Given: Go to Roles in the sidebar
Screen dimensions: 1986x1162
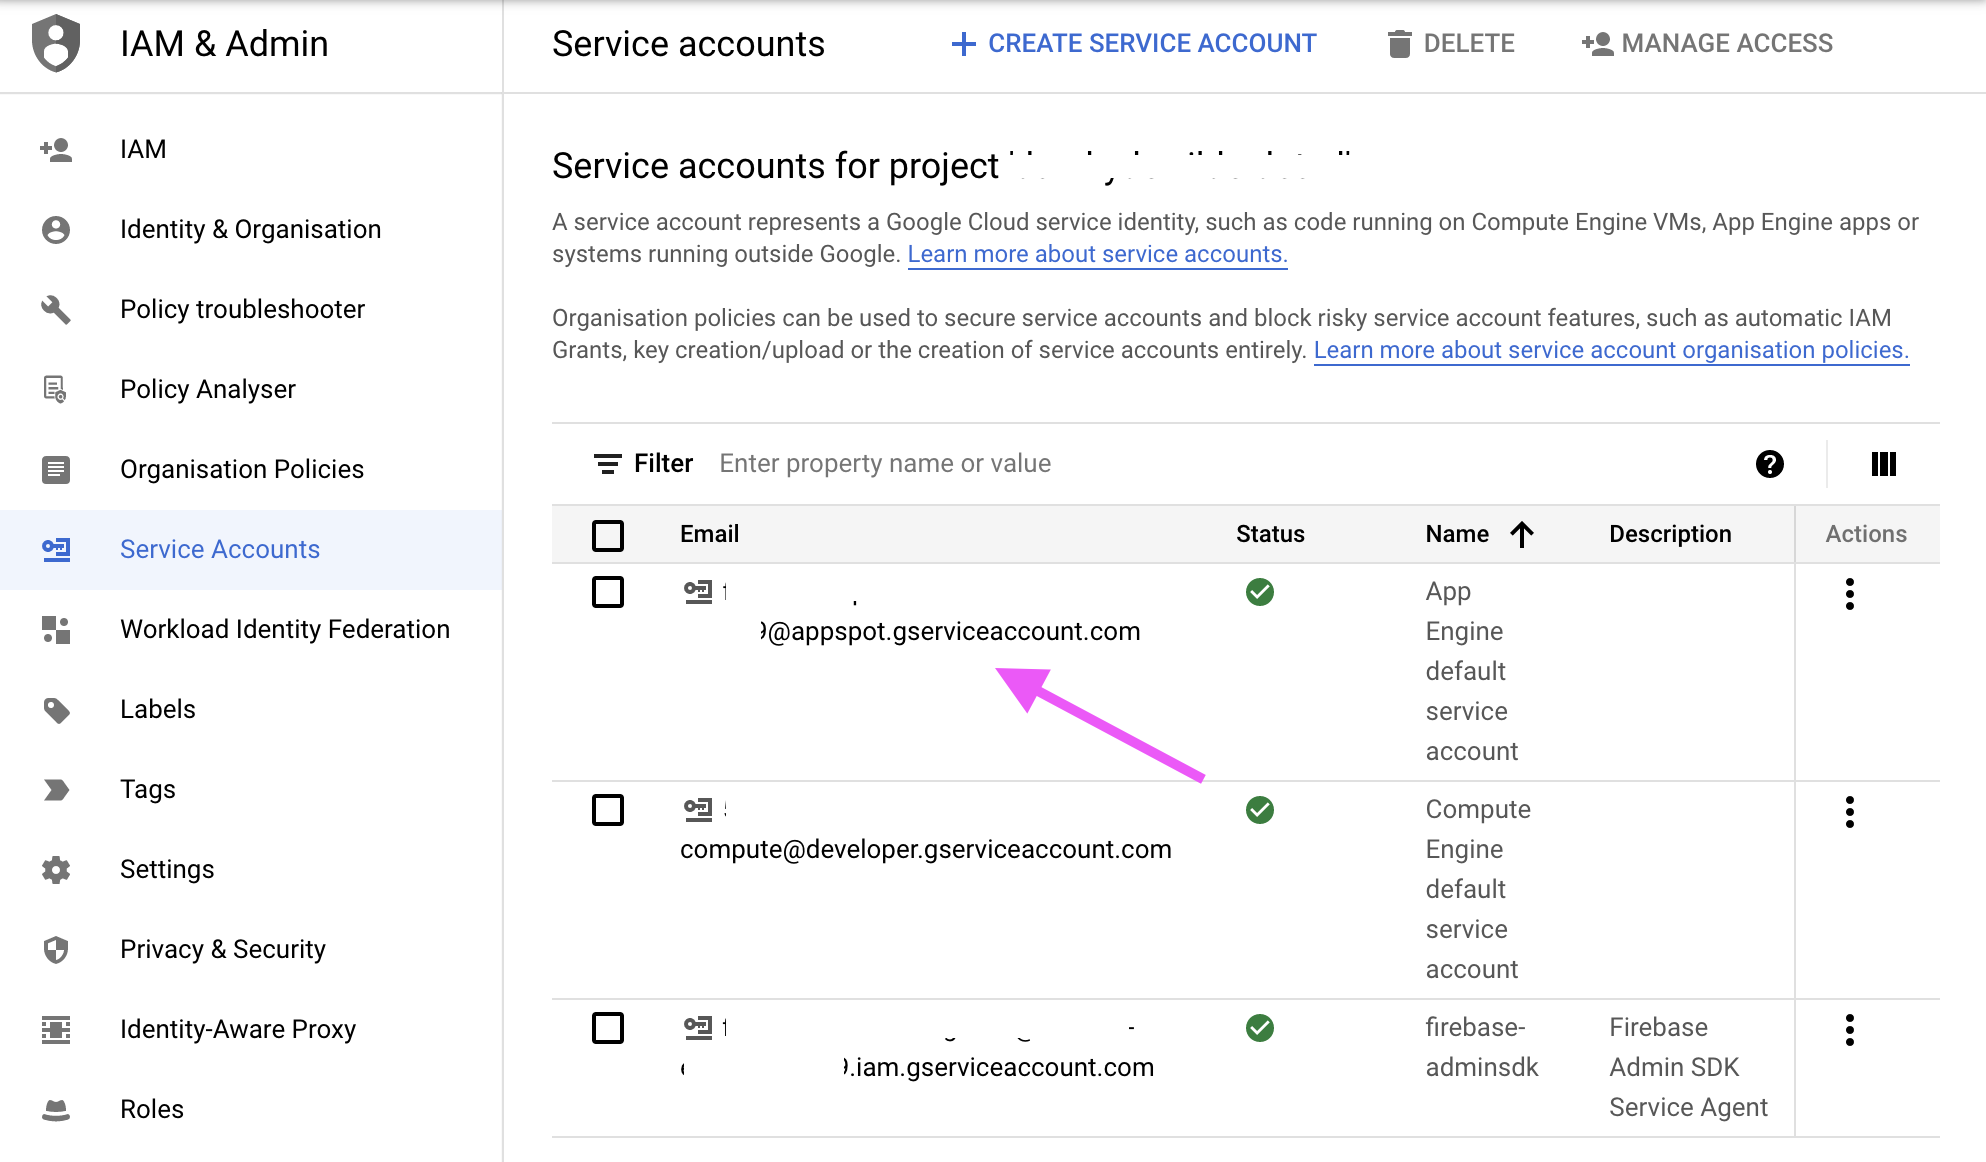Looking at the screenshot, I should pyautogui.click(x=151, y=1109).
